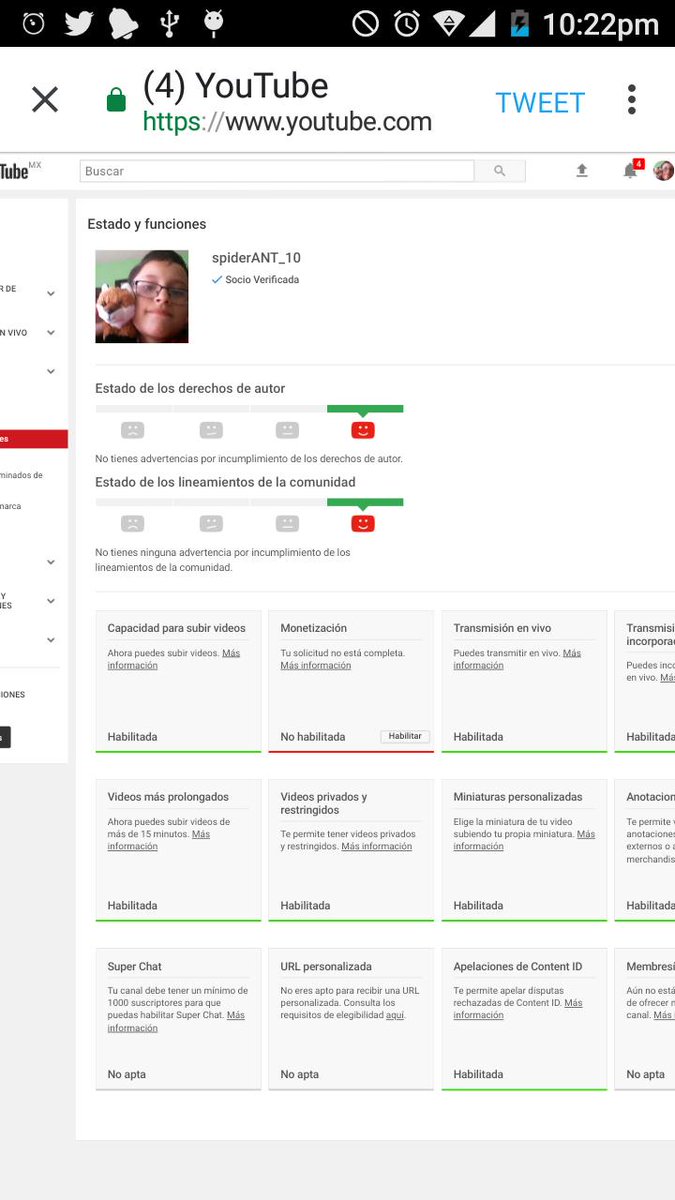Viewport: 675px width, 1200px height.
Task: Open the three-dot overflow menu
Action: [x=632, y=99]
